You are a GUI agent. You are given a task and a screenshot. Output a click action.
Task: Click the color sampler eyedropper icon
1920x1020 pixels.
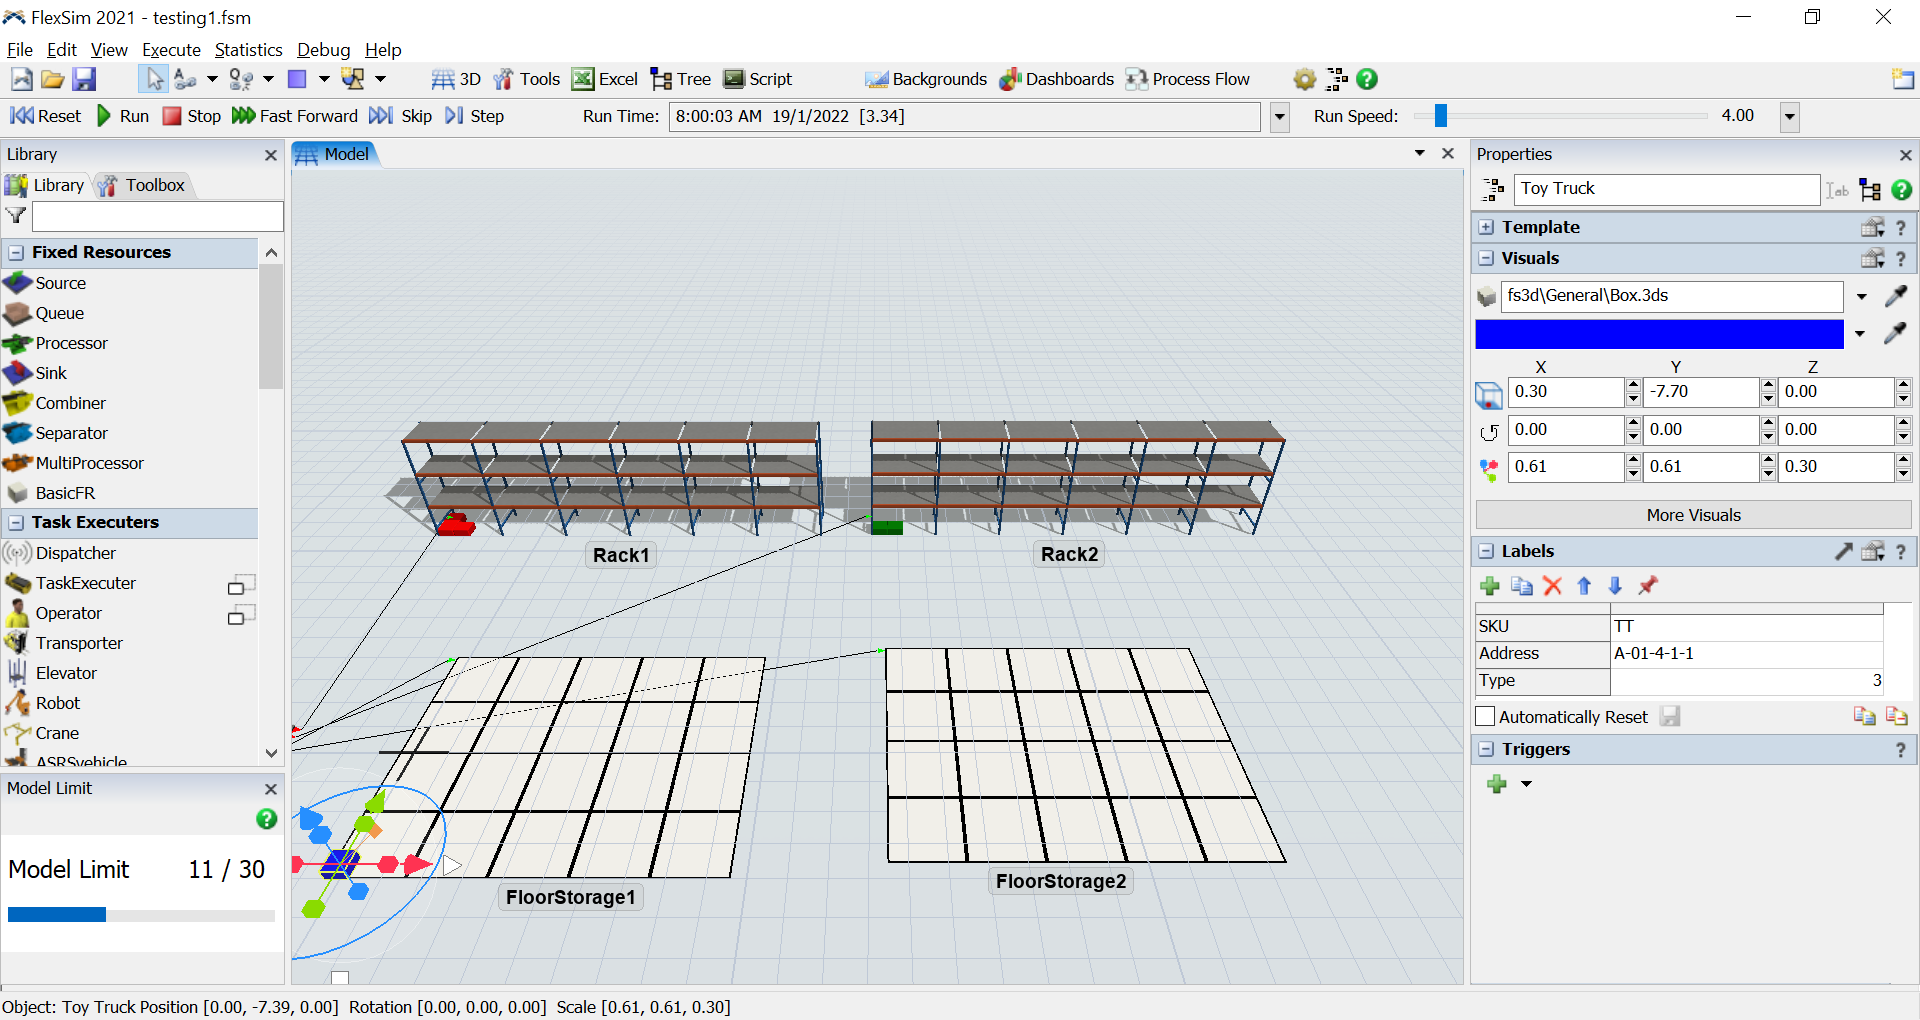pos(1895,333)
